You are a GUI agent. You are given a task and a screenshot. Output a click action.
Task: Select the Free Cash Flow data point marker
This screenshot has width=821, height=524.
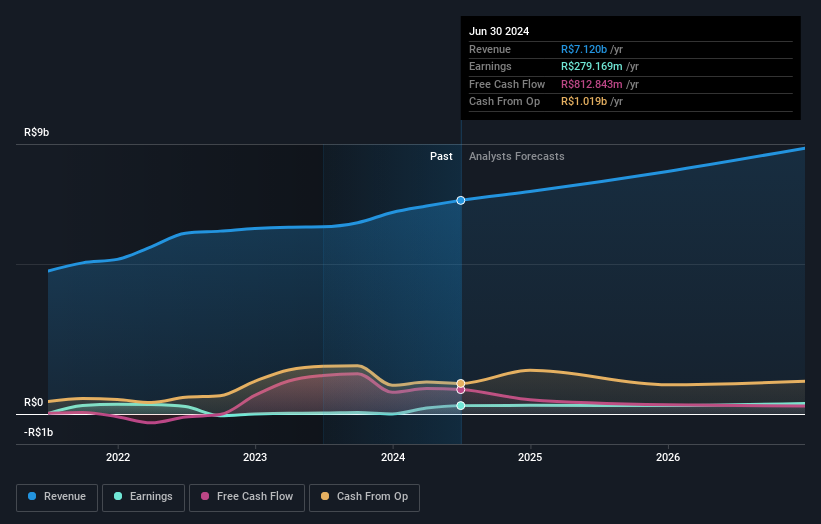[461, 390]
